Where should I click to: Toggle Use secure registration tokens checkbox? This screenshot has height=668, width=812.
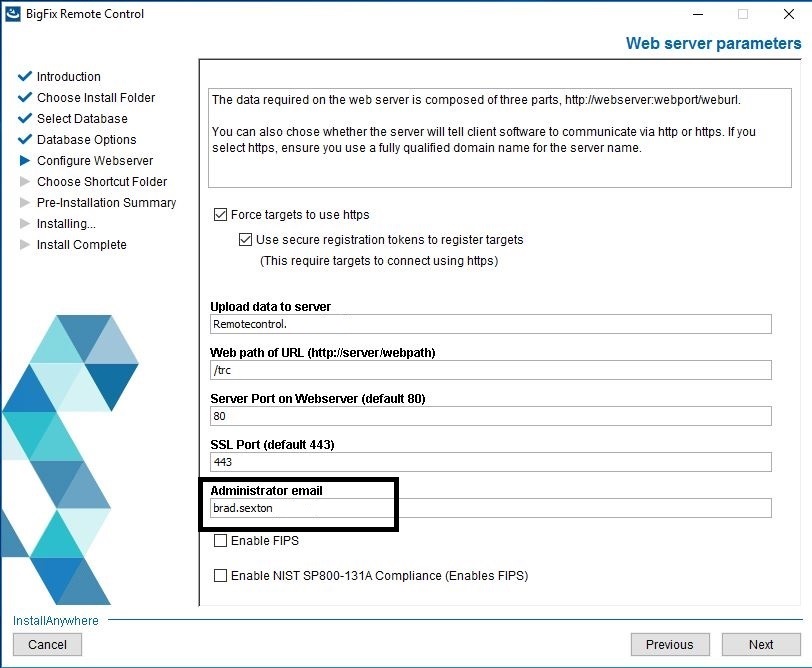(x=245, y=239)
